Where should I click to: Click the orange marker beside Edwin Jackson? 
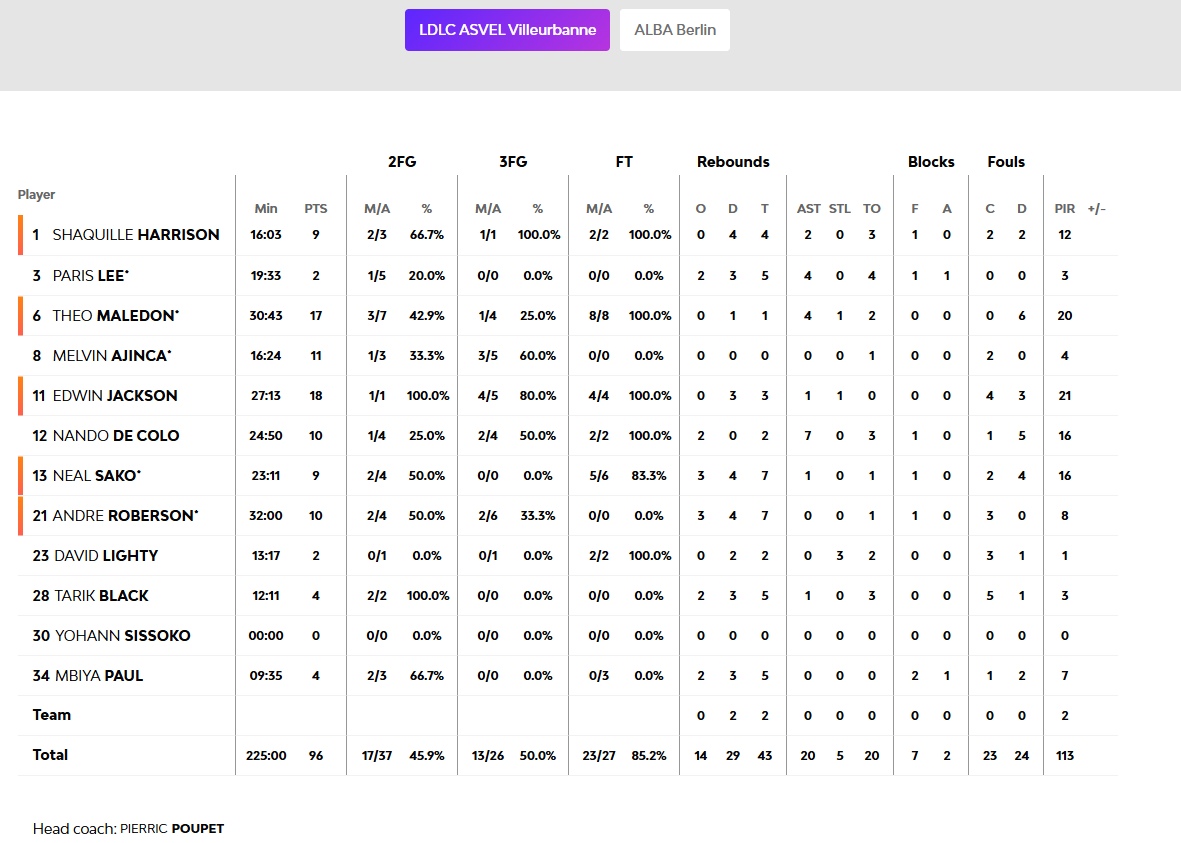tap(20, 395)
